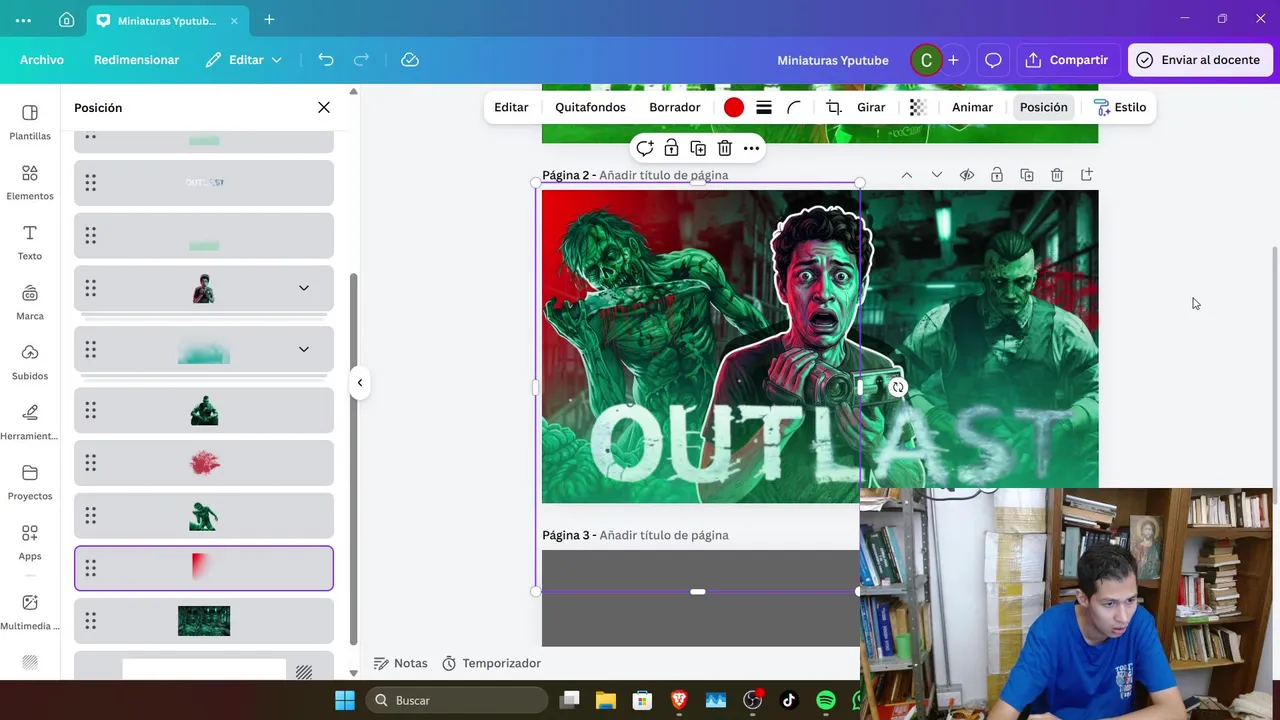Open a new browser tab
Image resolution: width=1280 pixels, height=720 pixels.
(269, 20)
